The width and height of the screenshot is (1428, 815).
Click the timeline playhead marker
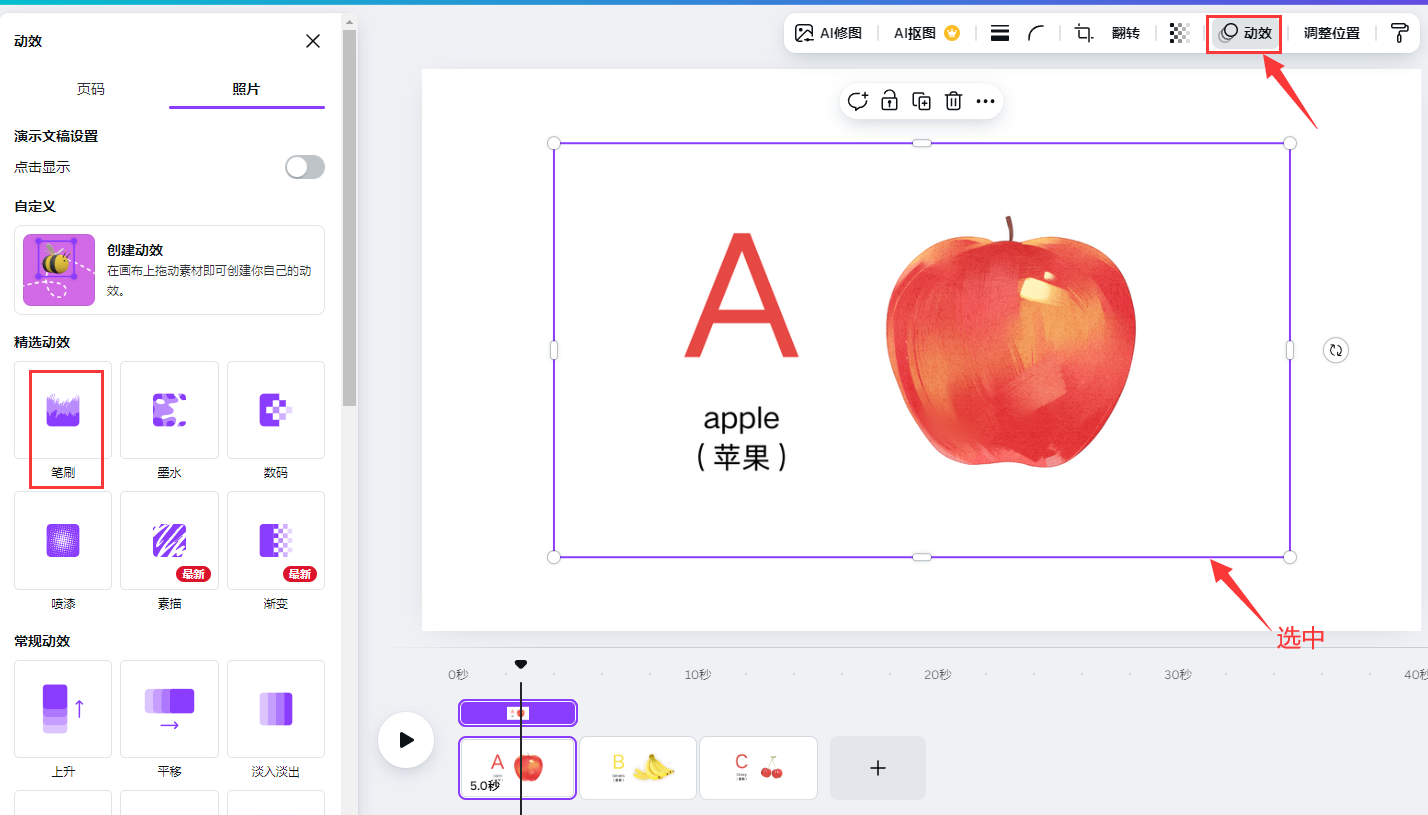click(x=520, y=664)
